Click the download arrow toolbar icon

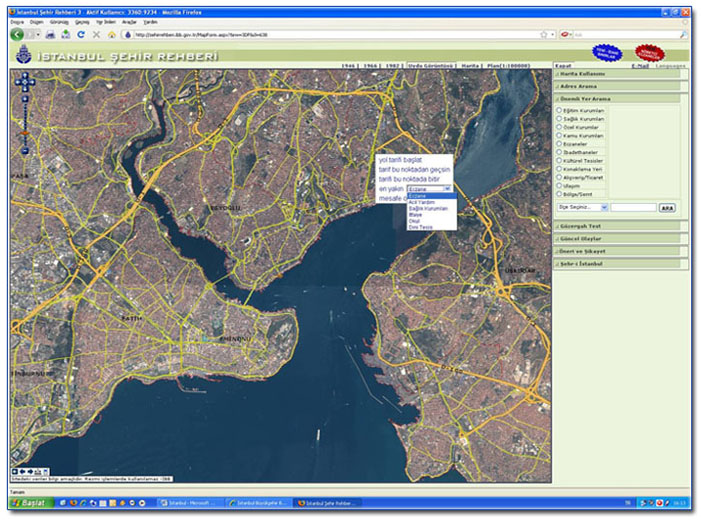(66, 34)
